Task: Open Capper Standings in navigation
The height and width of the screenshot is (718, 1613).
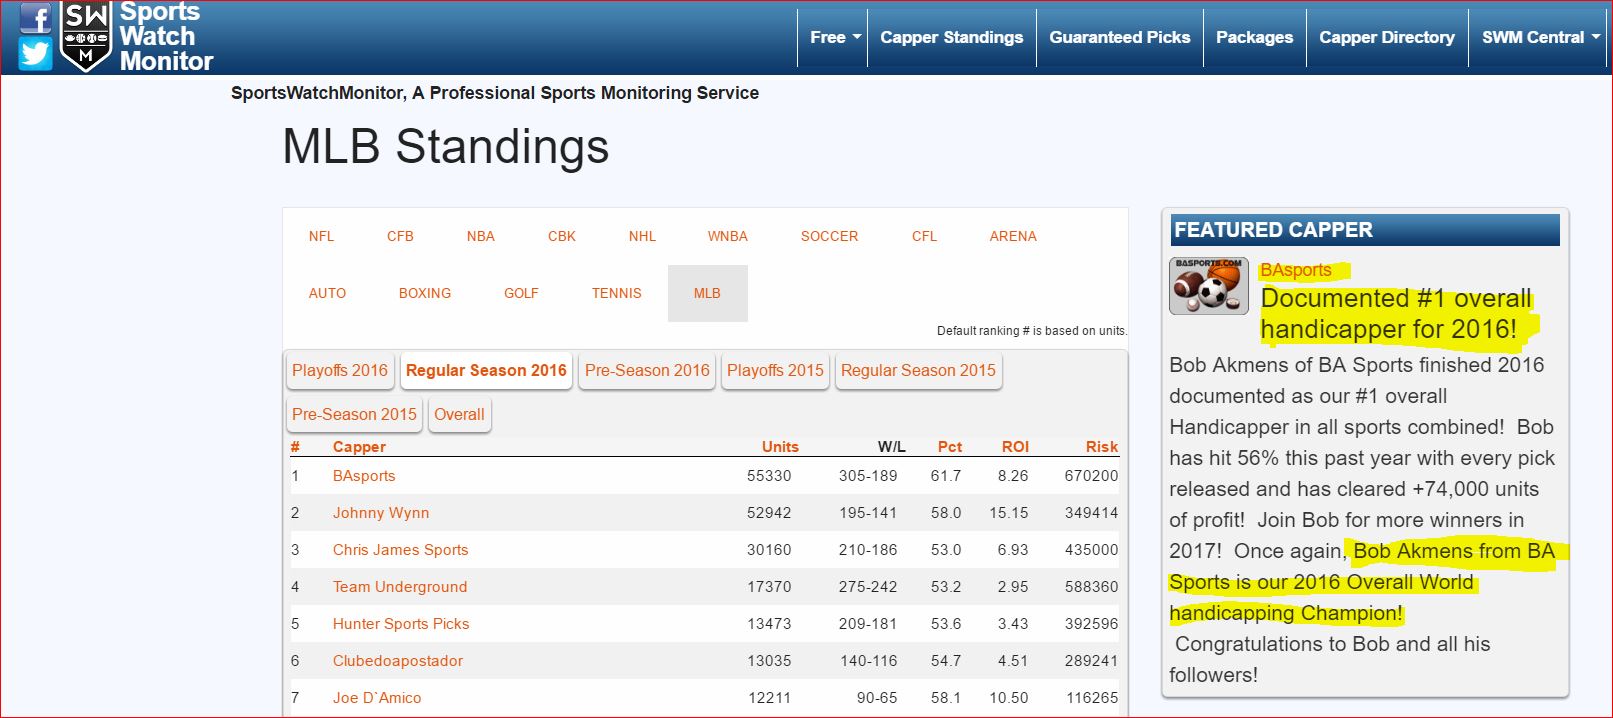Action: click(952, 37)
